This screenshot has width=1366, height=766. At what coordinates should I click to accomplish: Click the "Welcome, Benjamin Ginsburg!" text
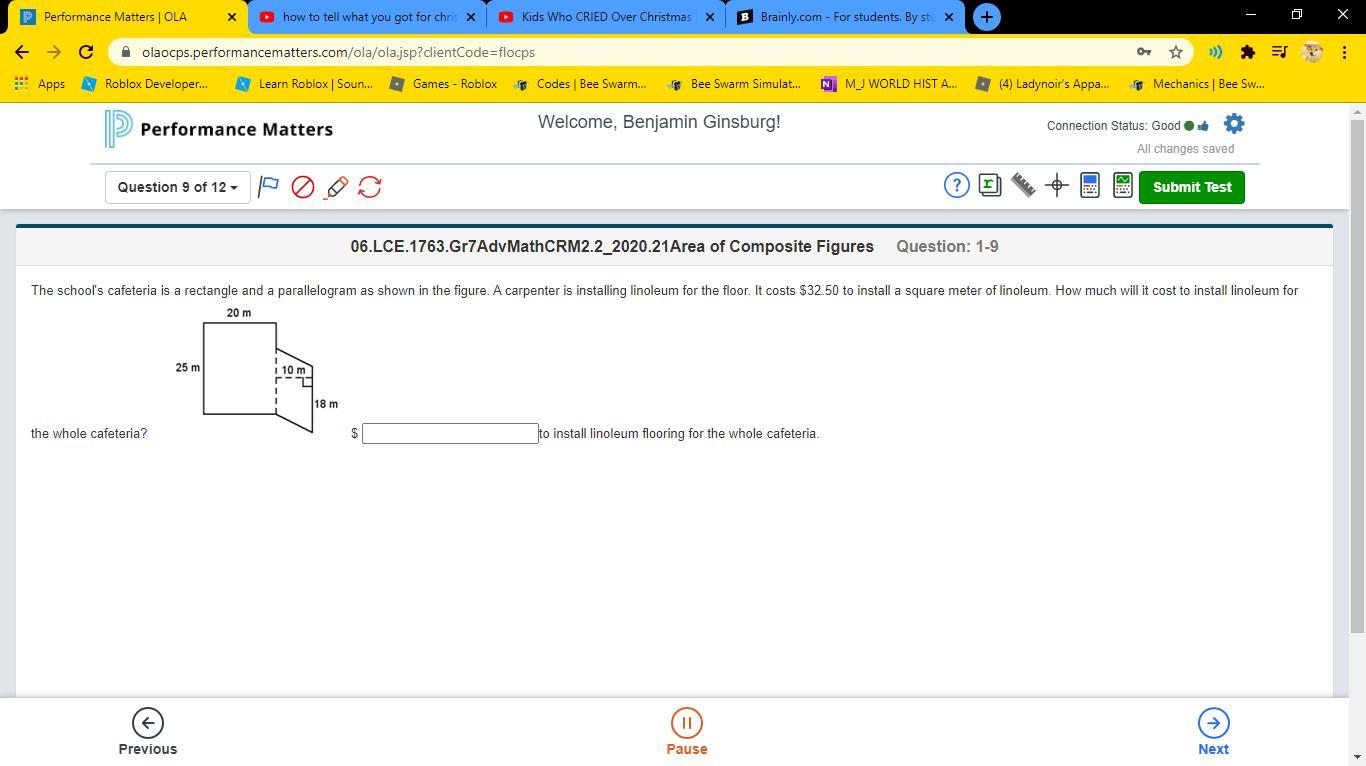(x=659, y=122)
